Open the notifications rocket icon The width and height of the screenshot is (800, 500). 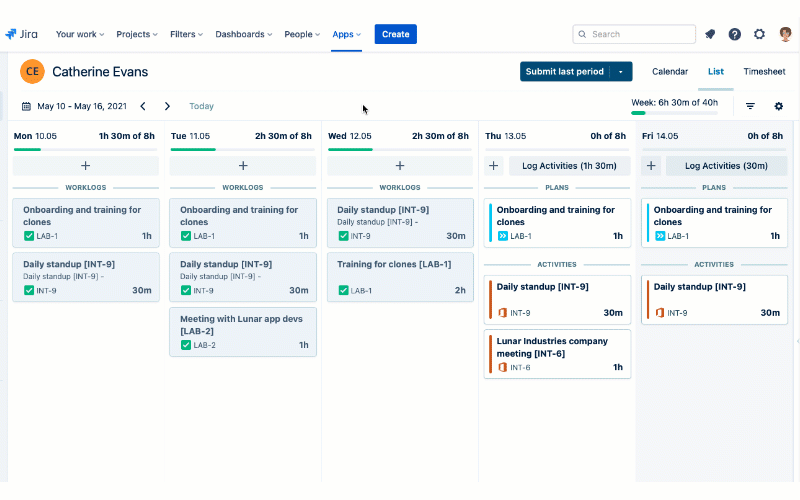point(710,34)
